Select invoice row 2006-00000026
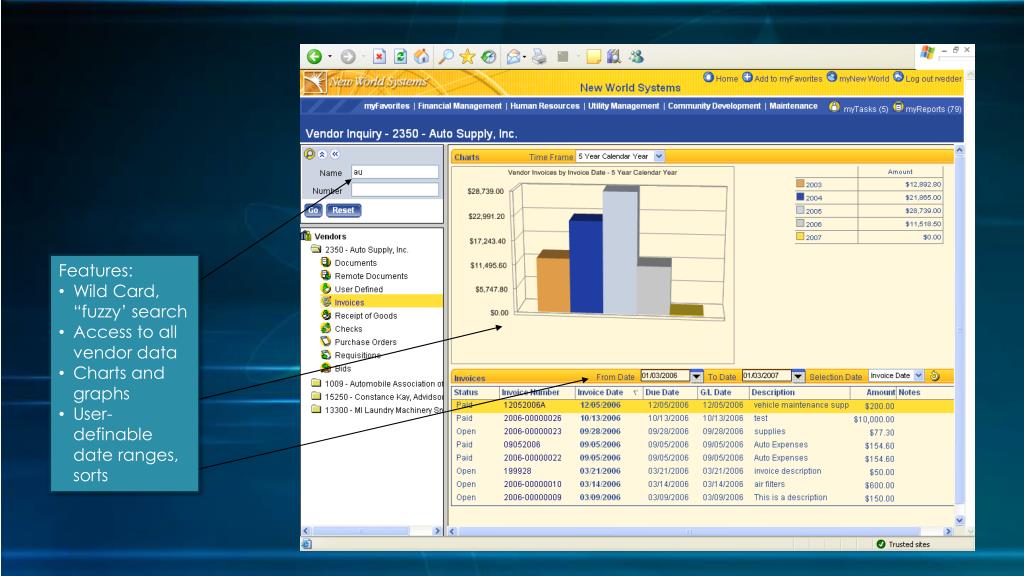Image resolution: width=1024 pixels, height=576 pixels. [x=703, y=419]
